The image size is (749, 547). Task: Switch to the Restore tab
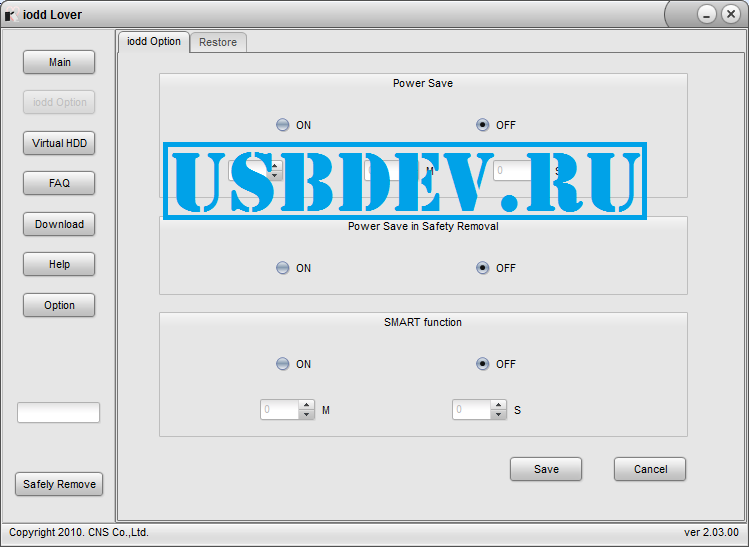tap(218, 42)
